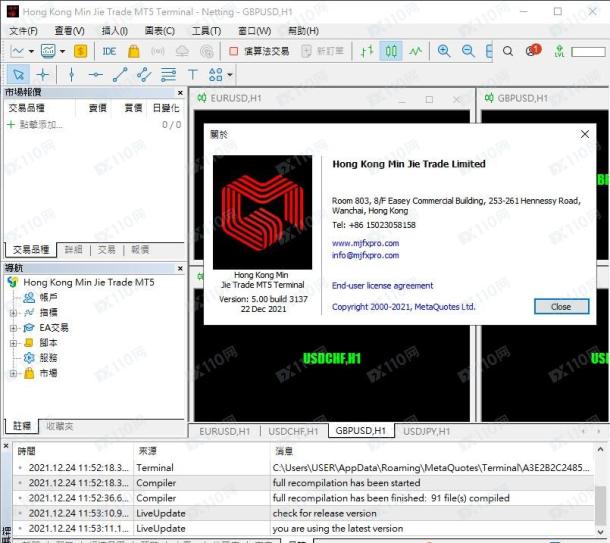Viewport: 610px width, 543px height.
Task: Draw a horizontal line tool
Action: coord(96,74)
